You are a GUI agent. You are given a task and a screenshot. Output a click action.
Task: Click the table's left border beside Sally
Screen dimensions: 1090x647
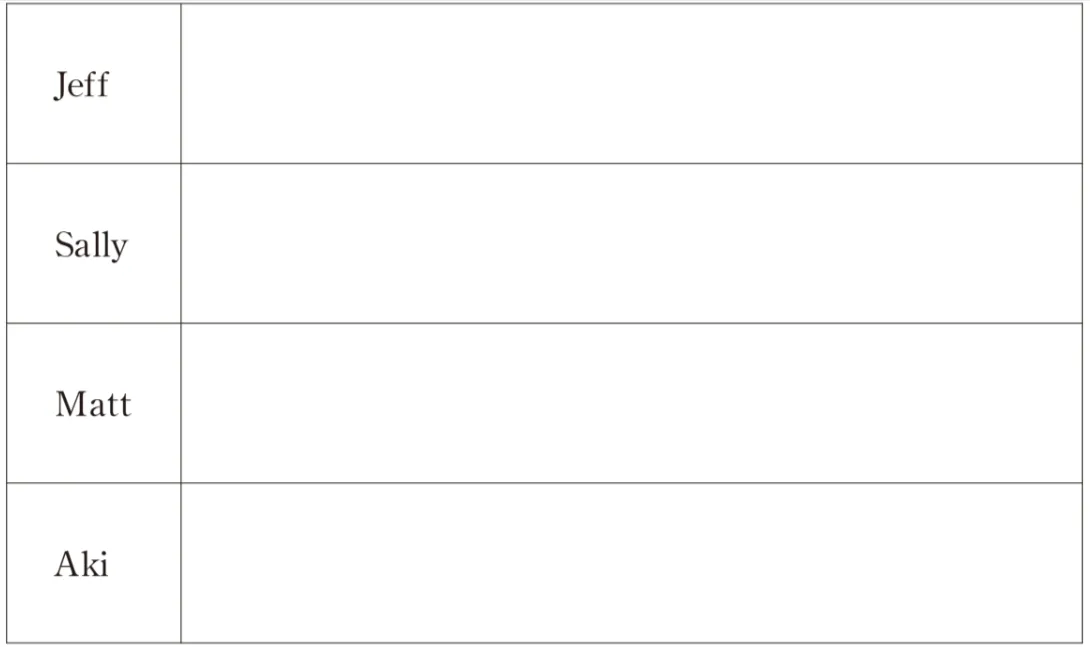pos(8,244)
